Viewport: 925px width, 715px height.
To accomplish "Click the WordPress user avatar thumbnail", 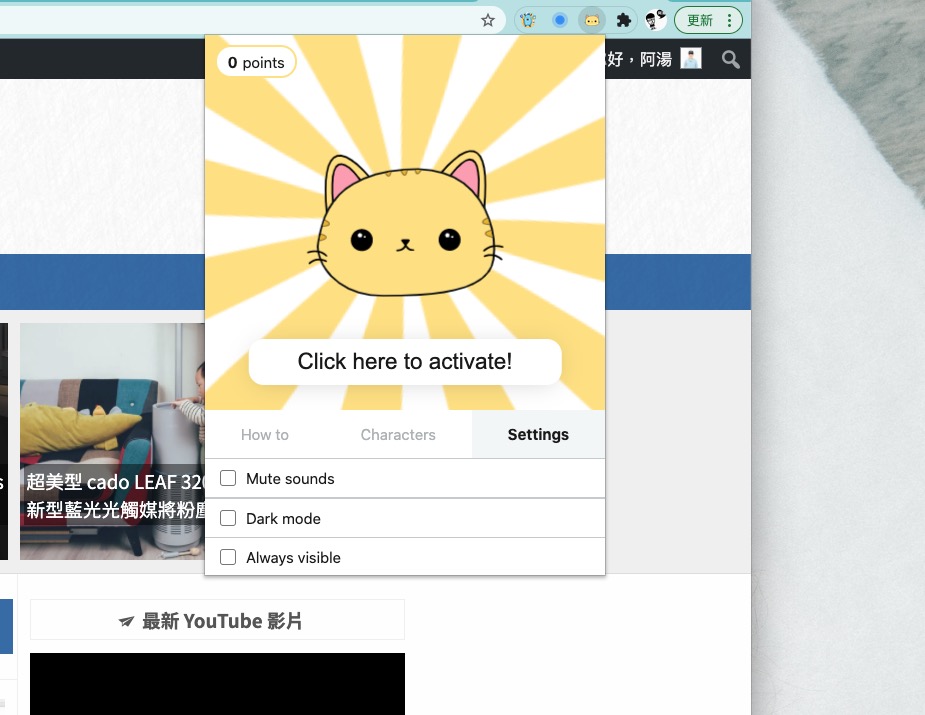I will (x=691, y=59).
